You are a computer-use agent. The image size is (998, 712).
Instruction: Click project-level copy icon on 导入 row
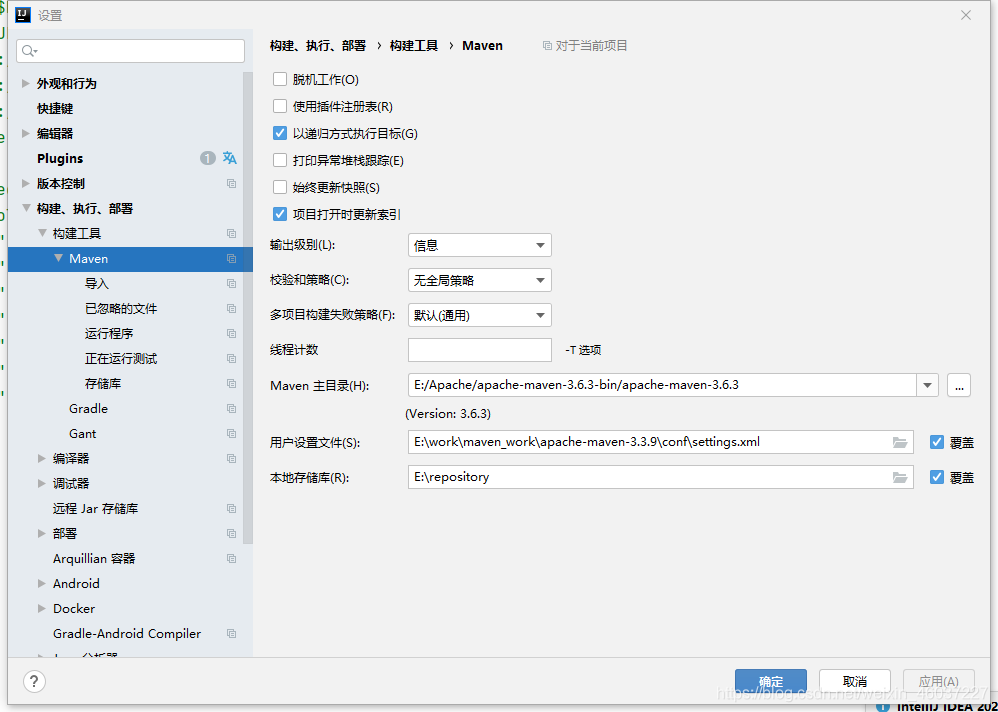[x=231, y=283]
